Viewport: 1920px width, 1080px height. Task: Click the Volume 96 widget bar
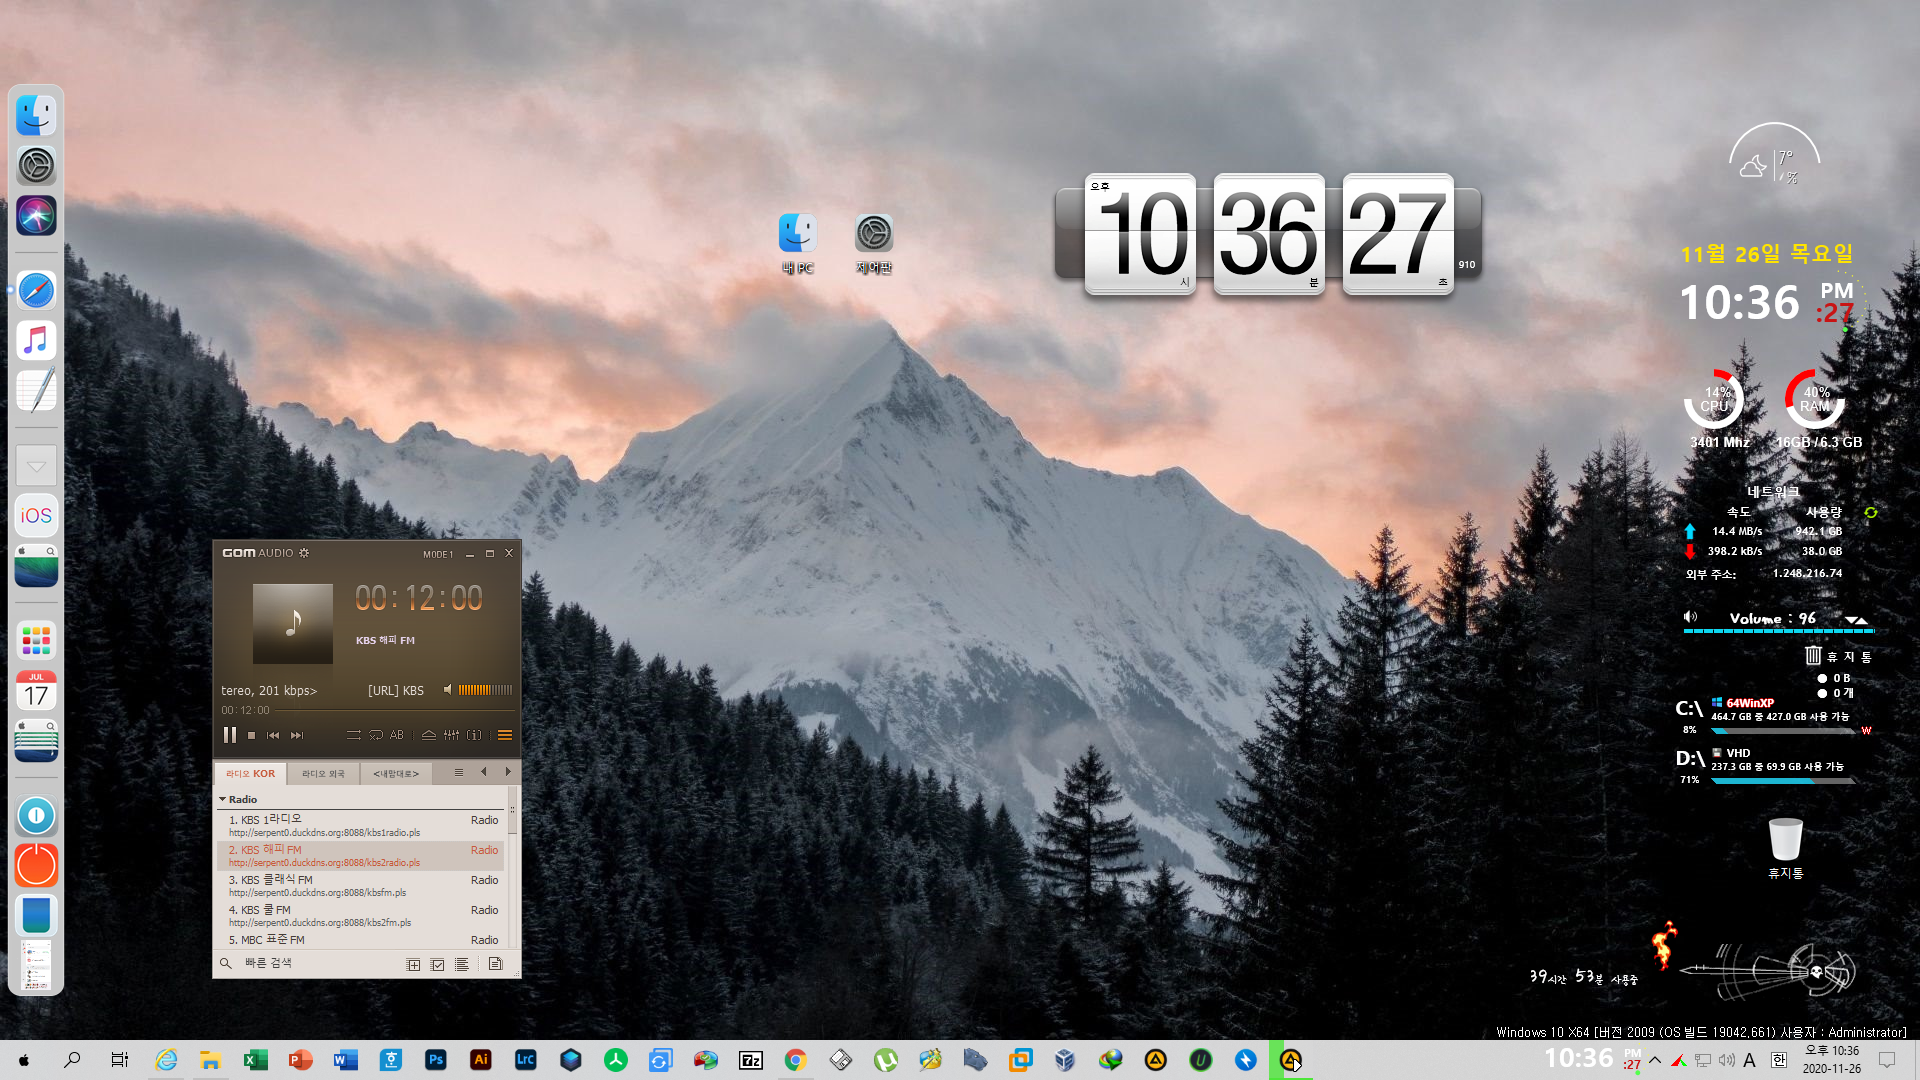1778,631
